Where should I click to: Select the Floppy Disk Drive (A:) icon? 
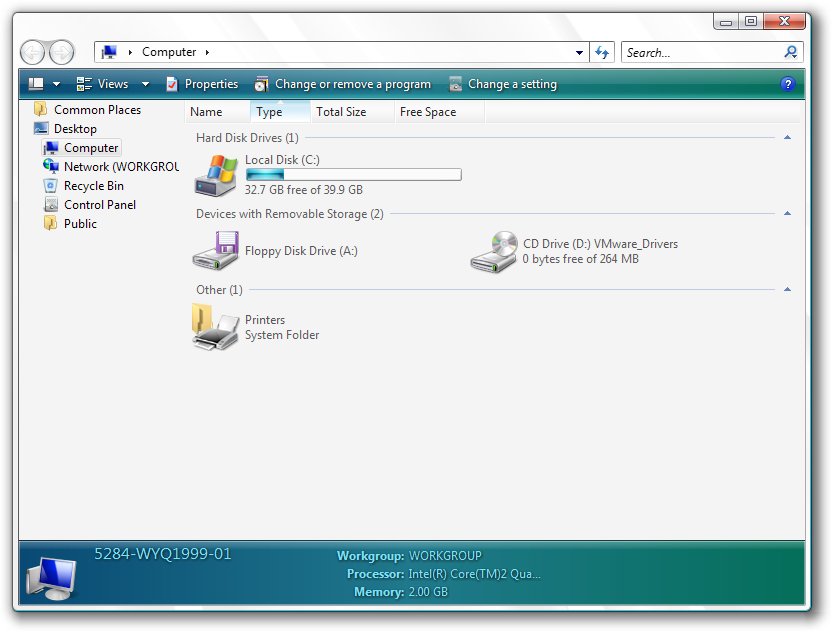pos(216,250)
